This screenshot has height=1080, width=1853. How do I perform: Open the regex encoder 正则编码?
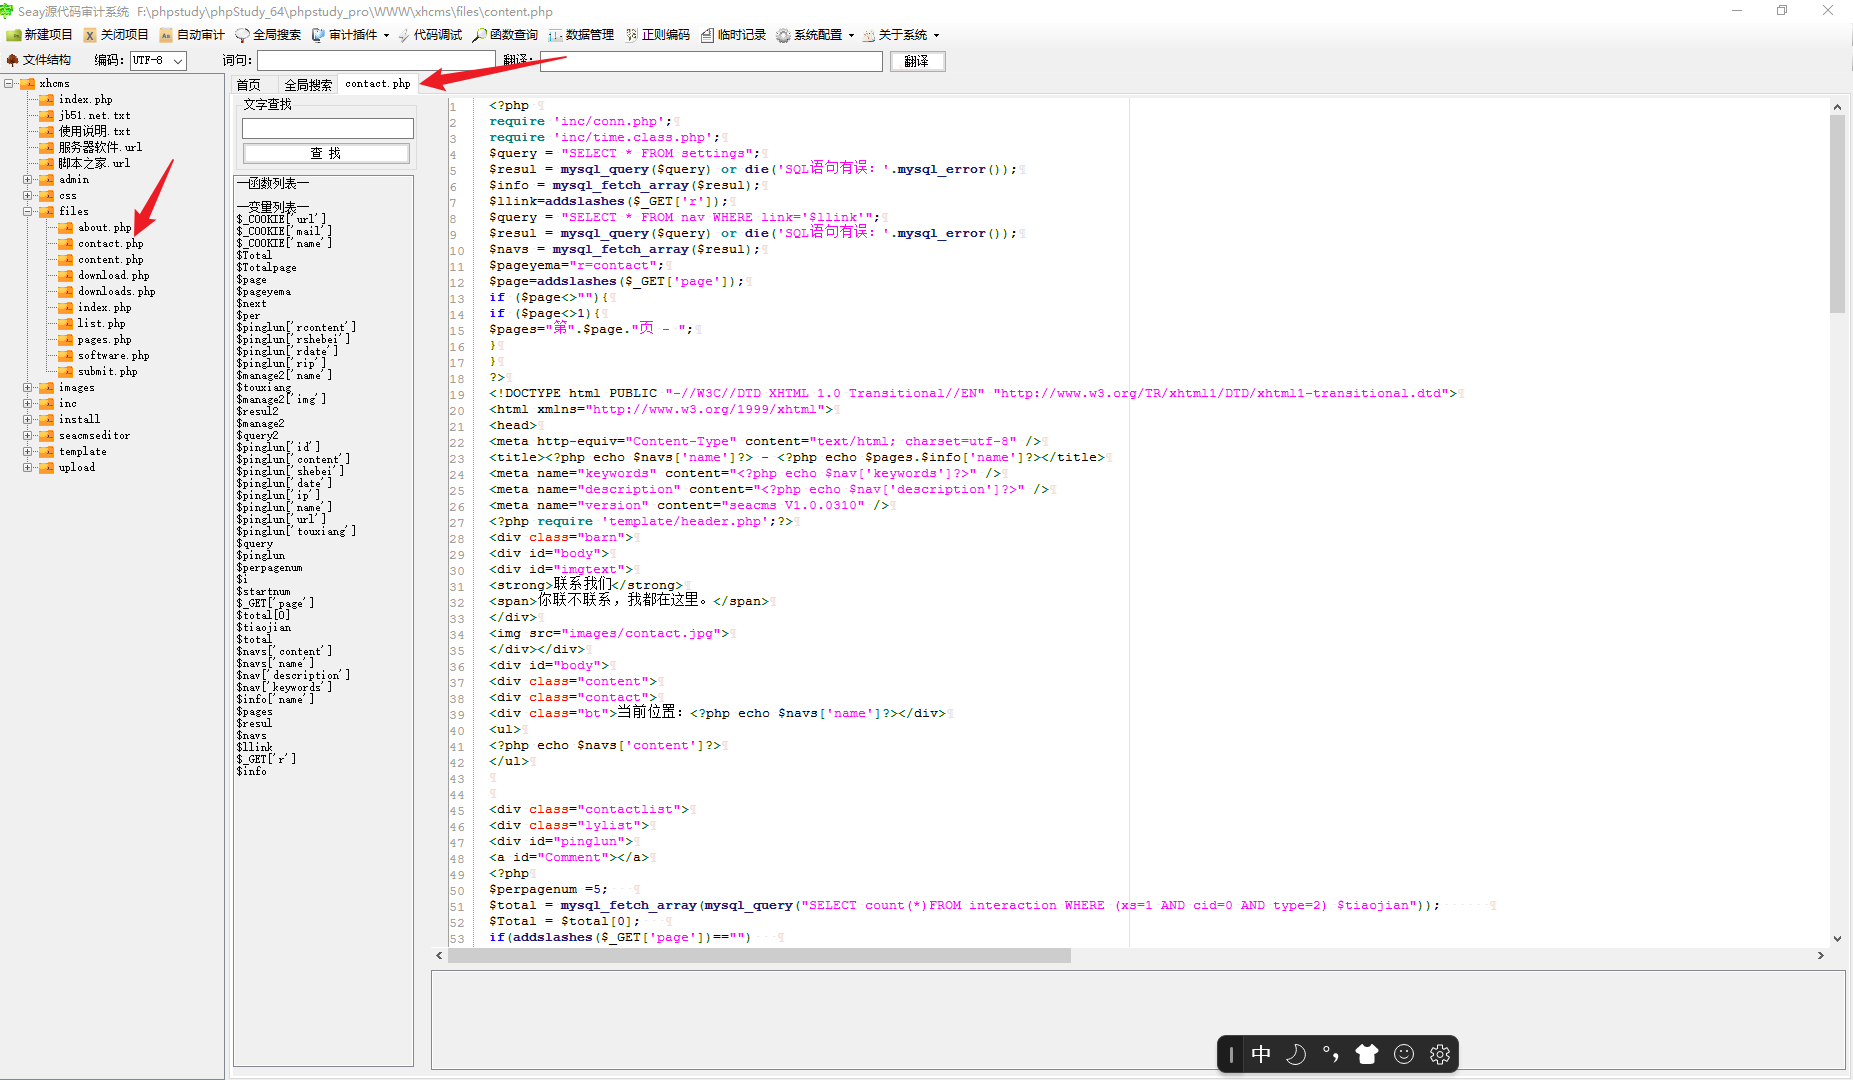(x=666, y=34)
